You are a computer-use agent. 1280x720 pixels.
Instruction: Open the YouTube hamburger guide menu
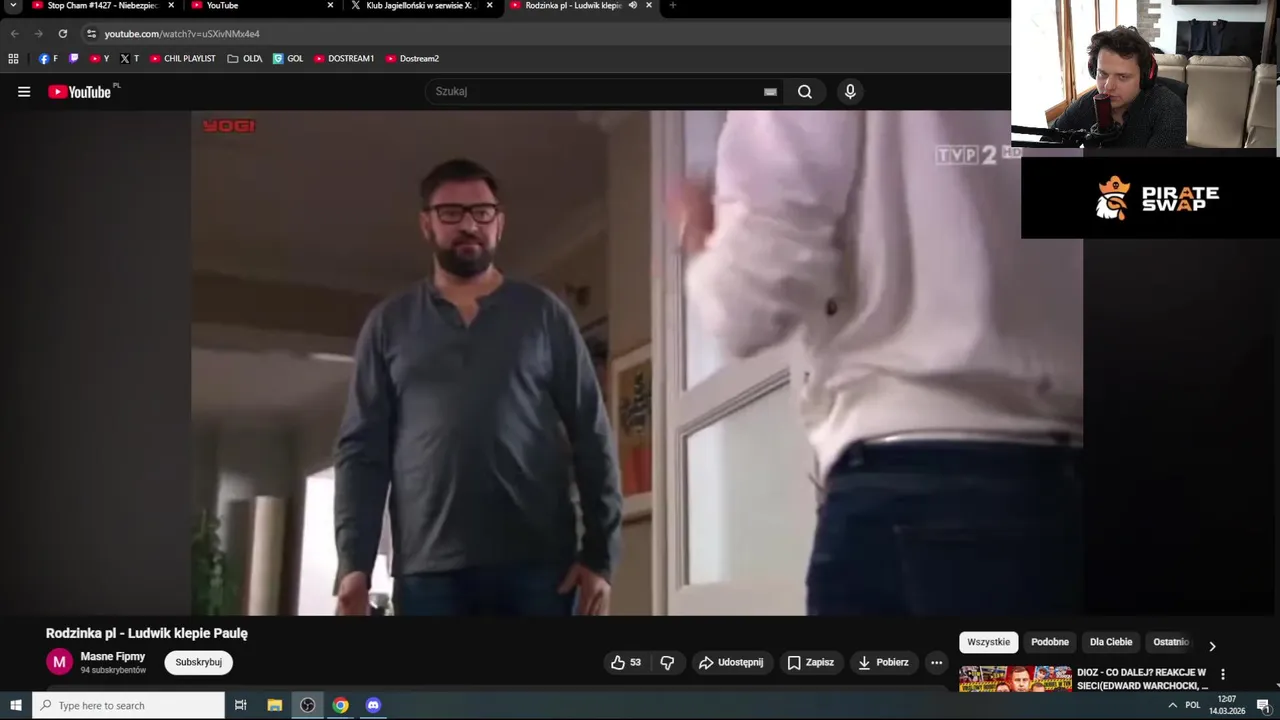[24, 92]
